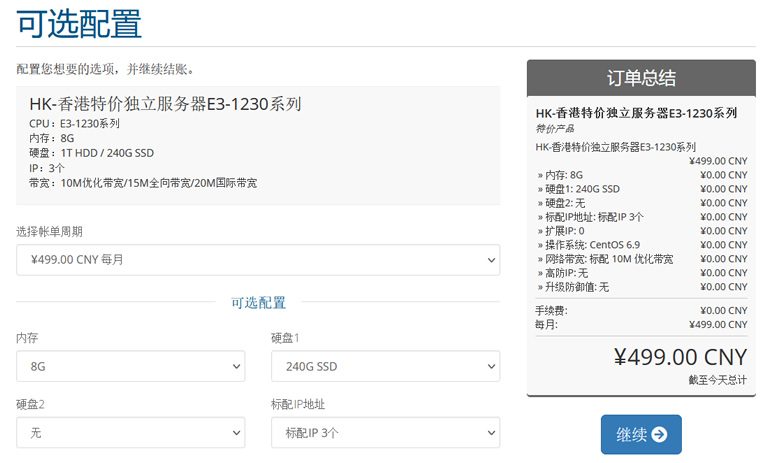Click the 特价产品 label in the order summary

555,129
